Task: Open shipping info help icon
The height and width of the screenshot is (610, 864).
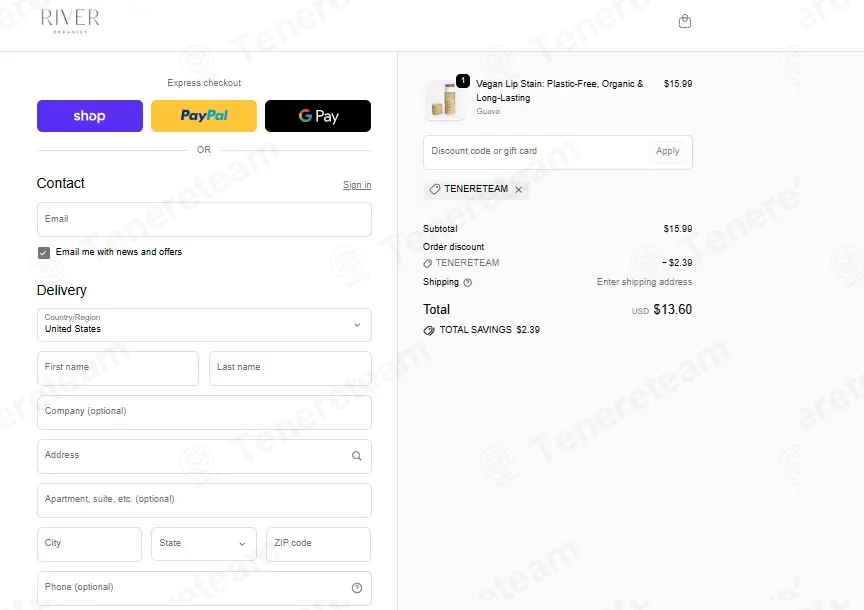Action: coord(467,283)
